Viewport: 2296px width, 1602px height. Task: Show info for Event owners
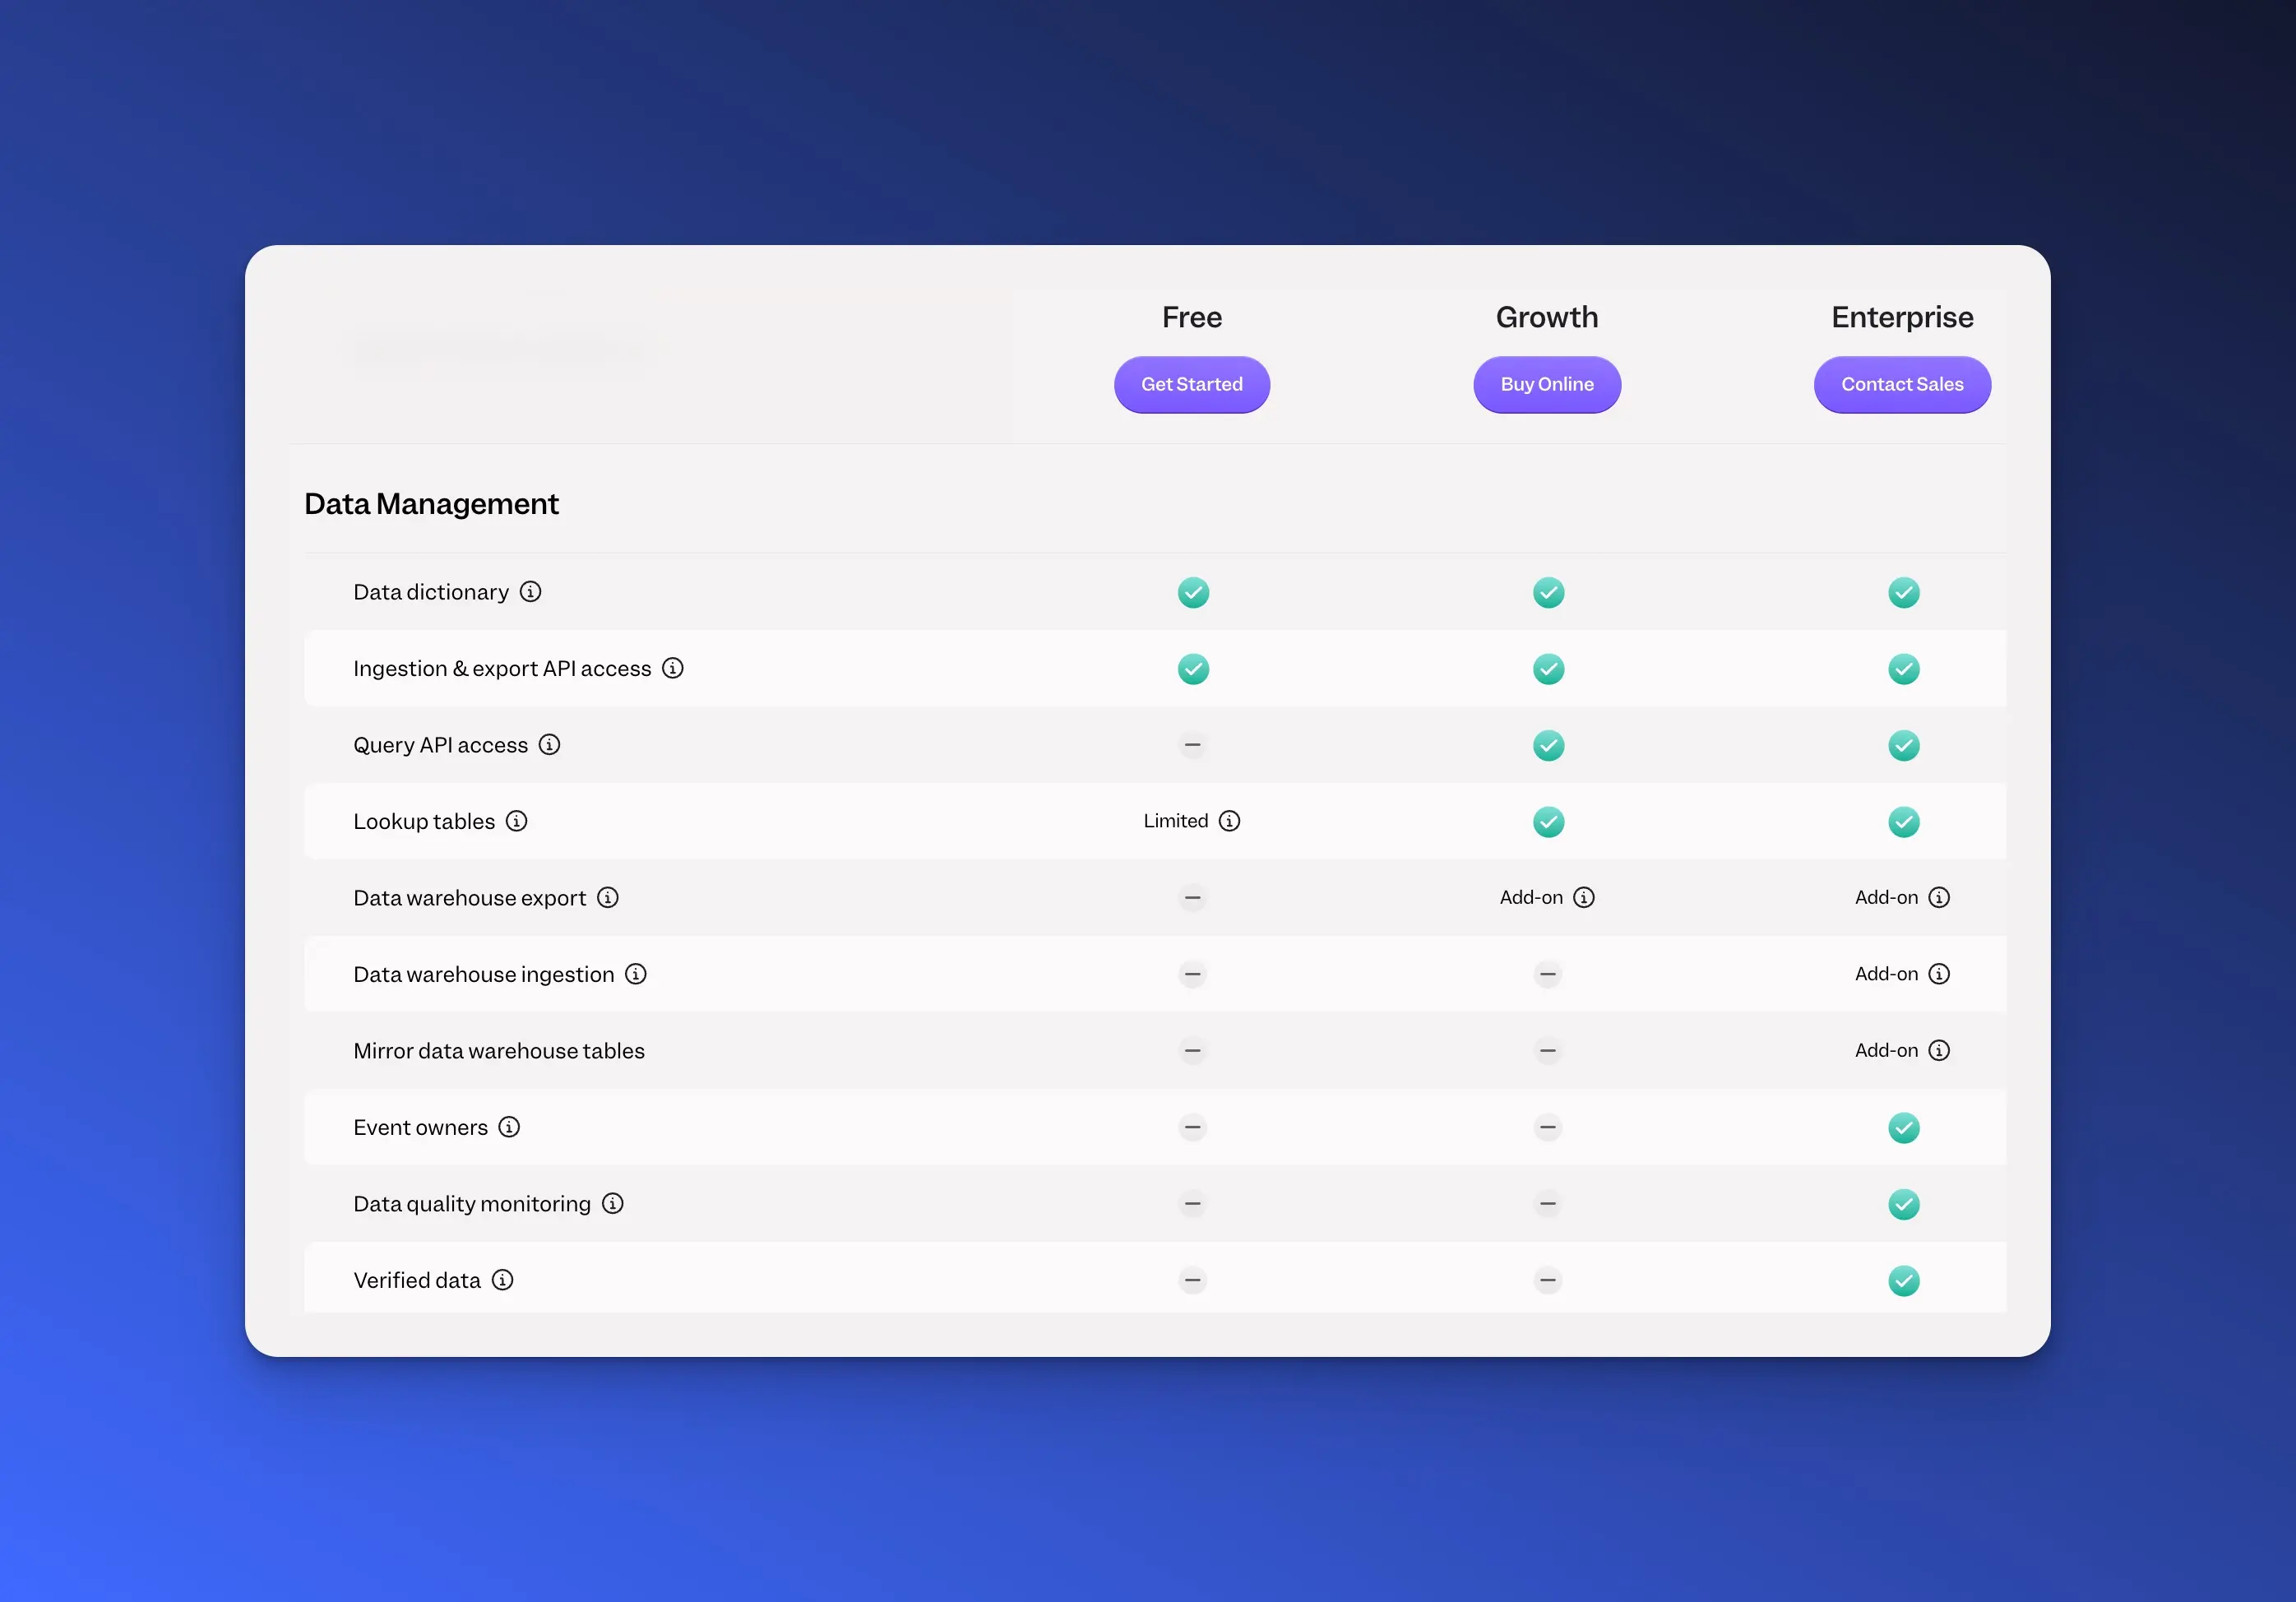(509, 1127)
